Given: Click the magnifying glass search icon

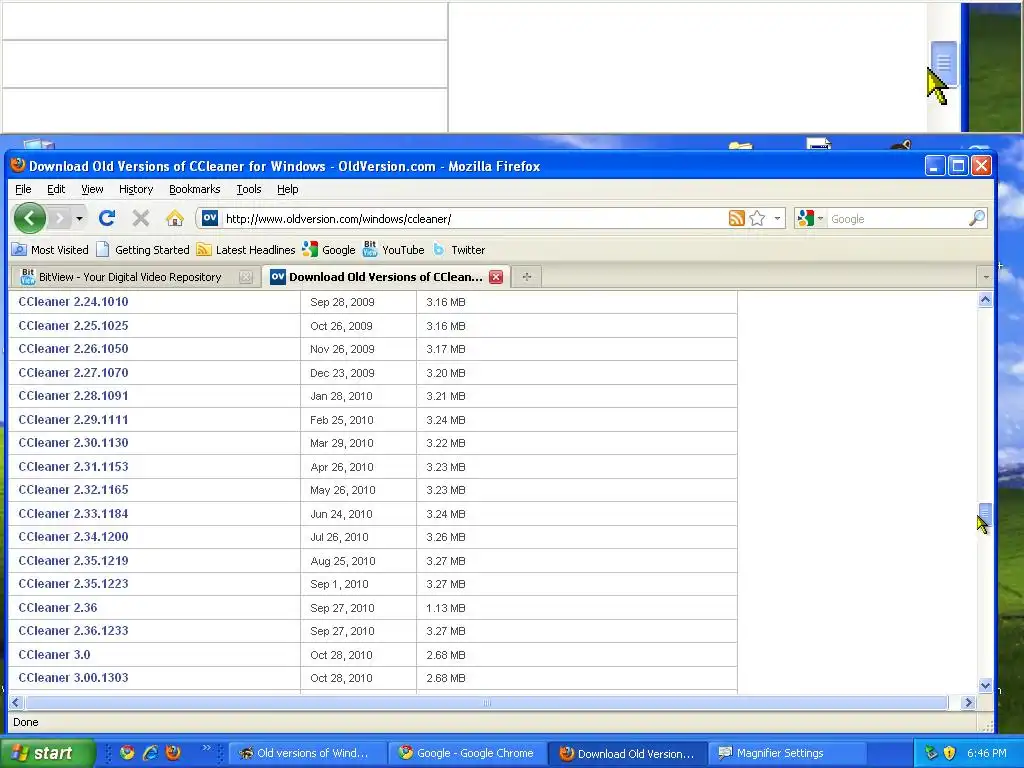Looking at the screenshot, I should point(976,218).
